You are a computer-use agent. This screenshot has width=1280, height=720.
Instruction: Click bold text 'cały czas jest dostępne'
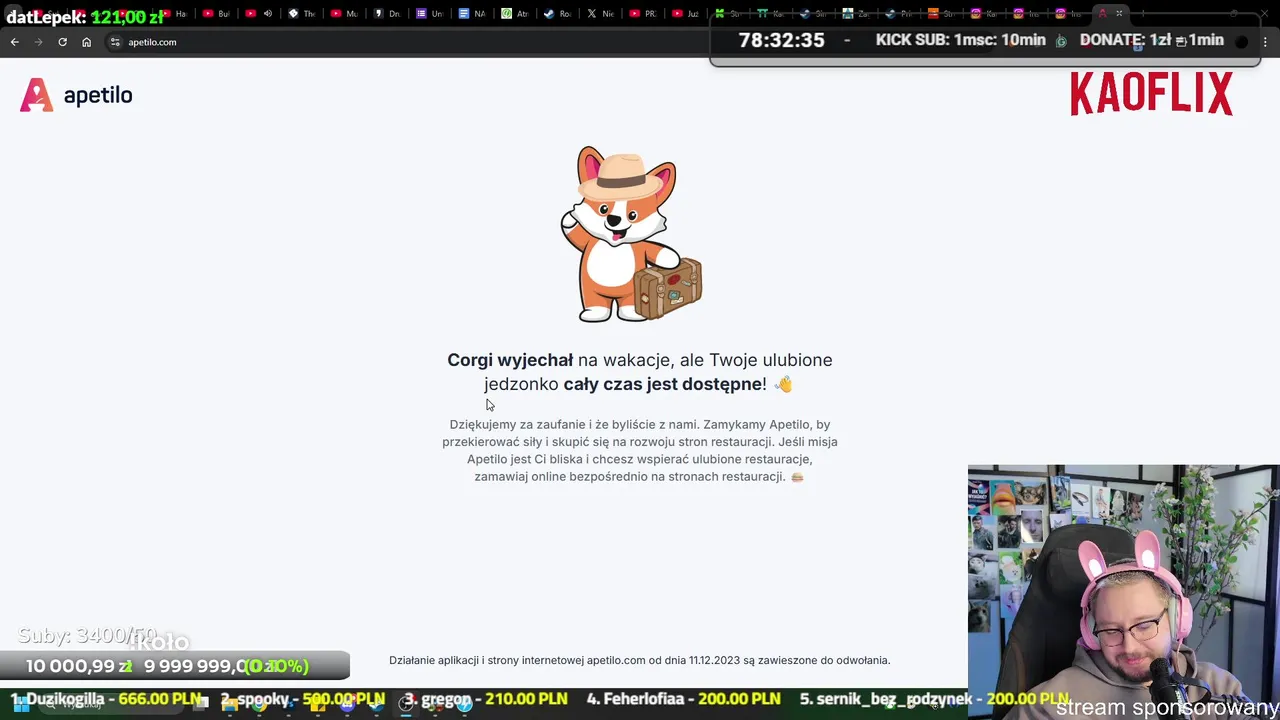(x=662, y=384)
